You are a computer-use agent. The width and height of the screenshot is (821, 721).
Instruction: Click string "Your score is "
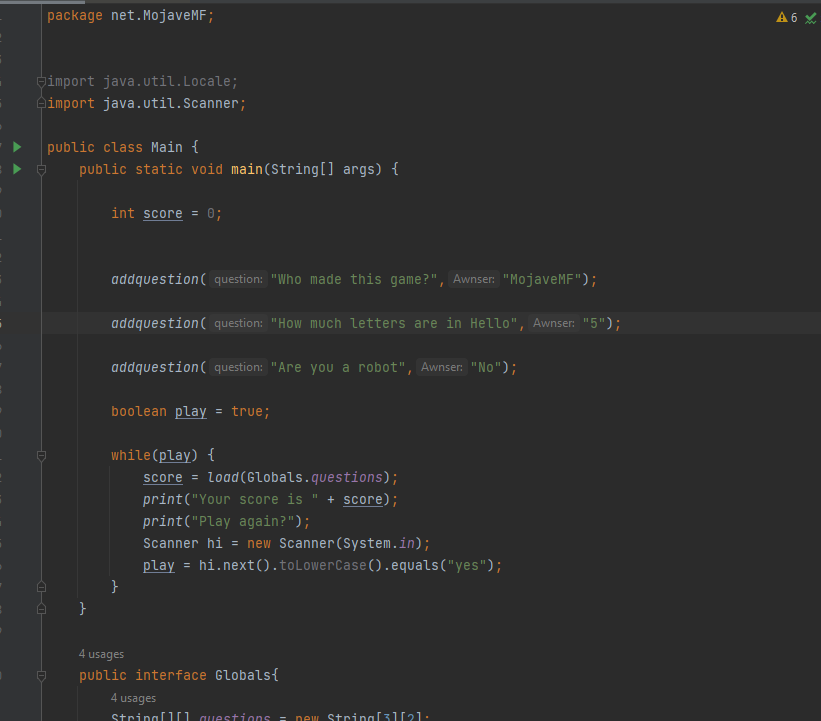tap(254, 500)
